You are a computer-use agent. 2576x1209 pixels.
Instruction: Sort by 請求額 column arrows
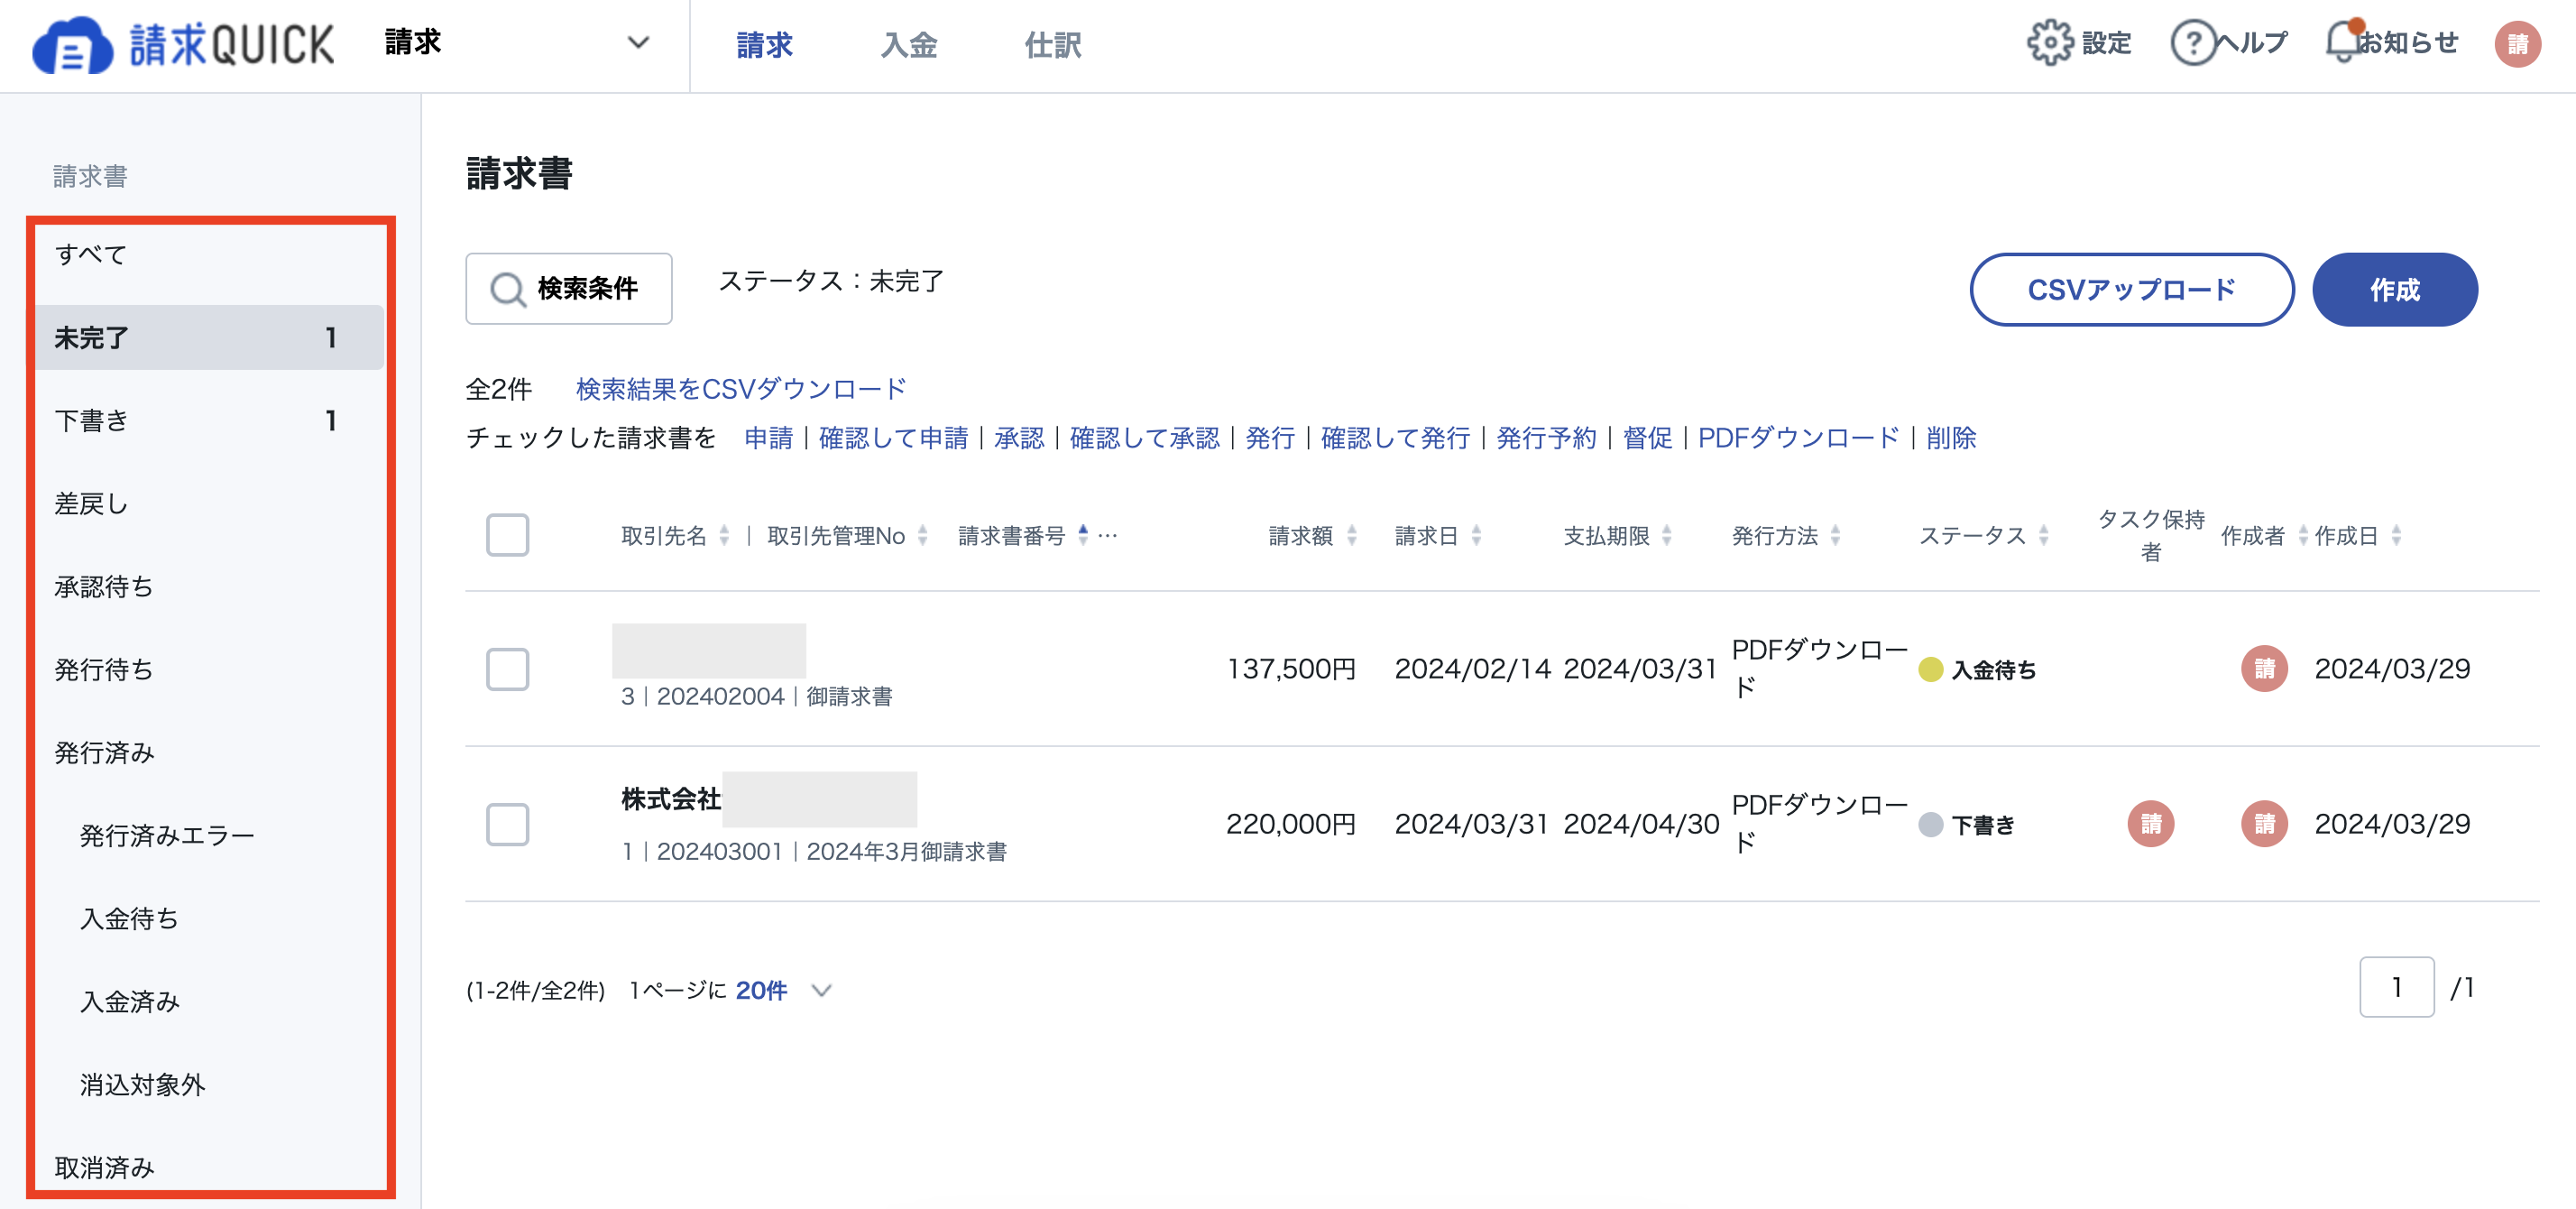1351,536
